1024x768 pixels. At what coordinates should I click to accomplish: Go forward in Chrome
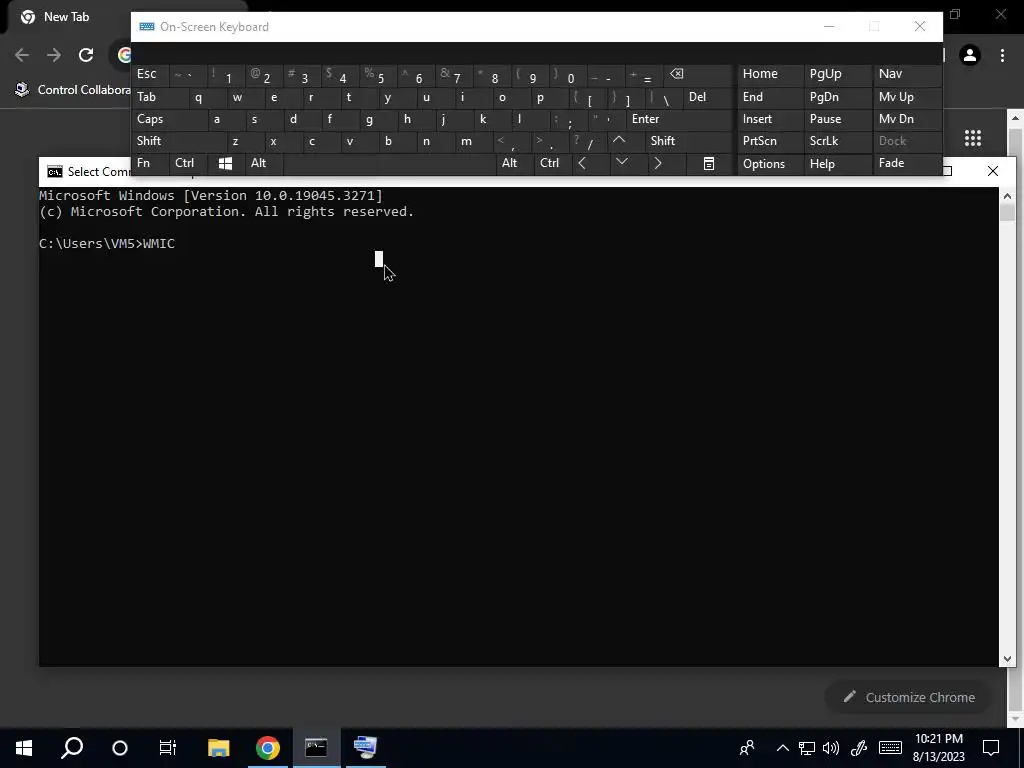[54, 55]
